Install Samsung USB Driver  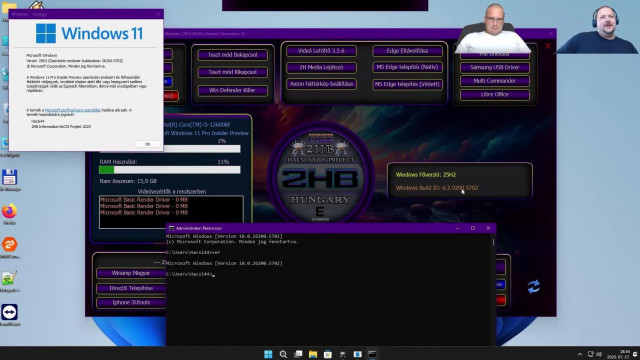[x=495, y=67]
